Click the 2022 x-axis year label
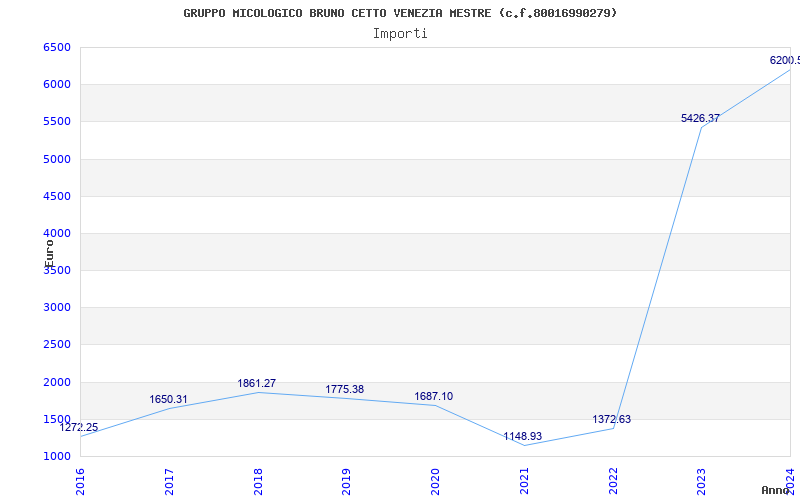The height and width of the screenshot is (500, 800). (x=613, y=482)
